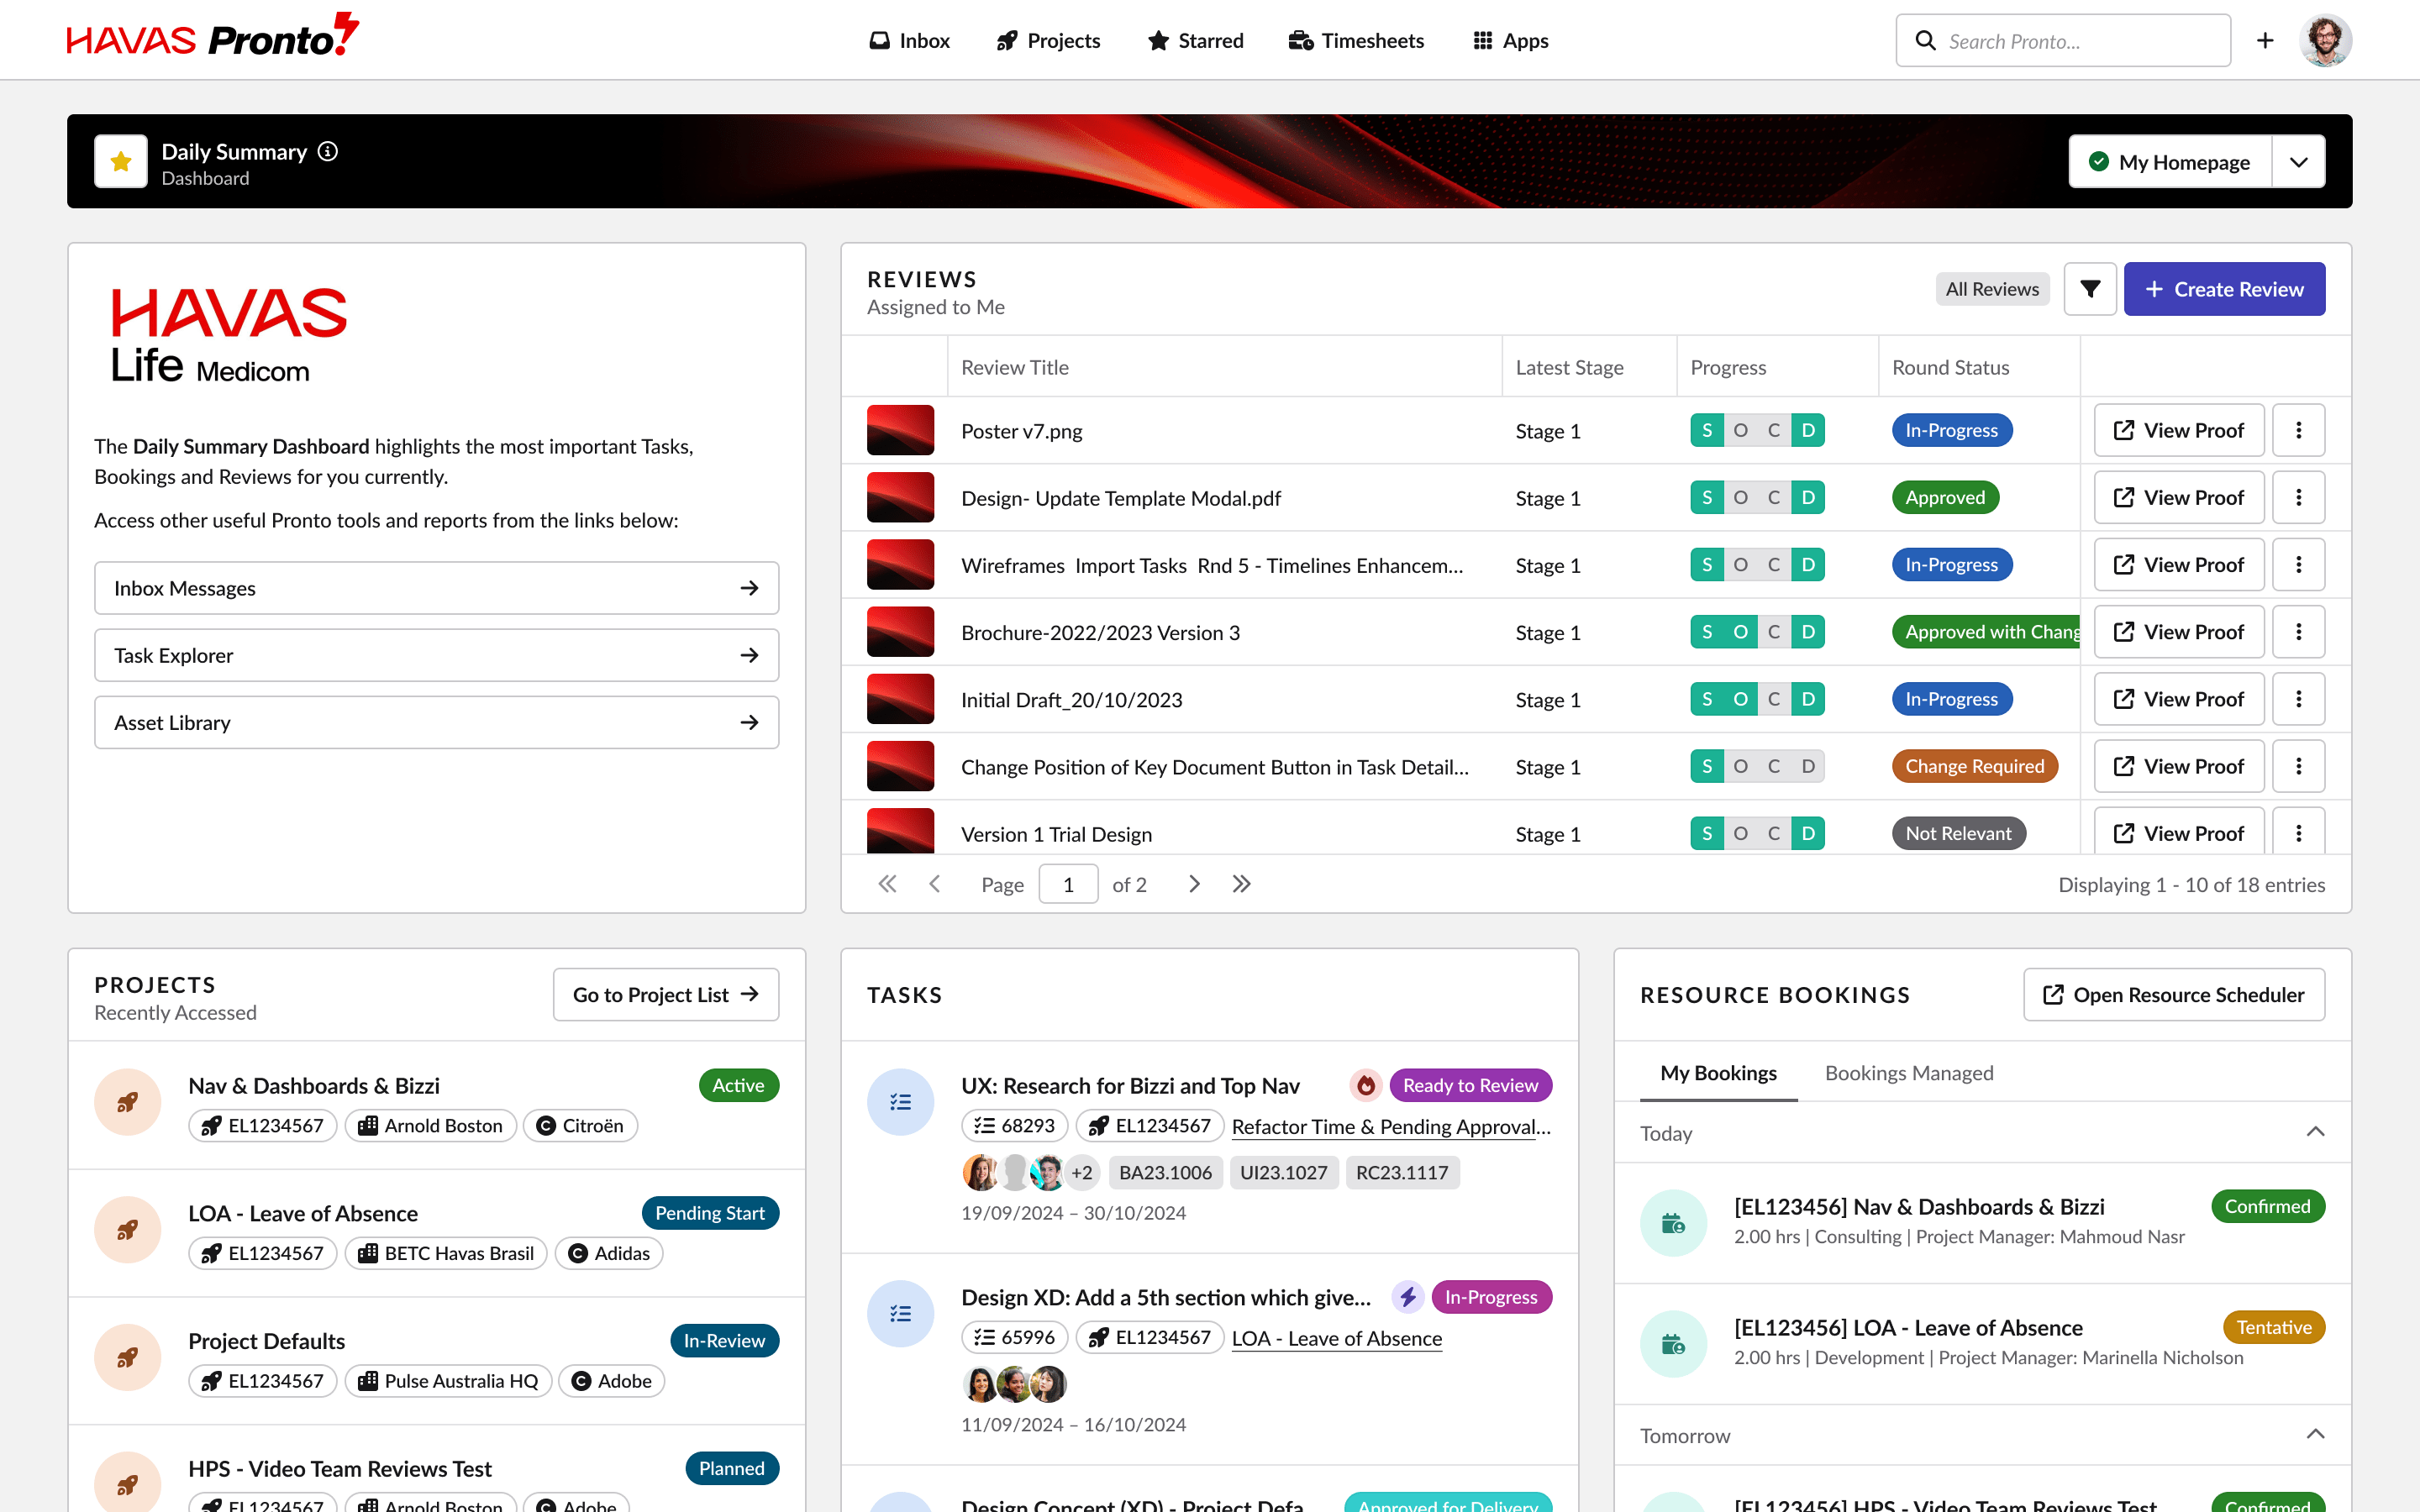Screen dimensions: 2420x1512
Task: Click the Search Pronto input field
Action: (x=2062, y=40)
